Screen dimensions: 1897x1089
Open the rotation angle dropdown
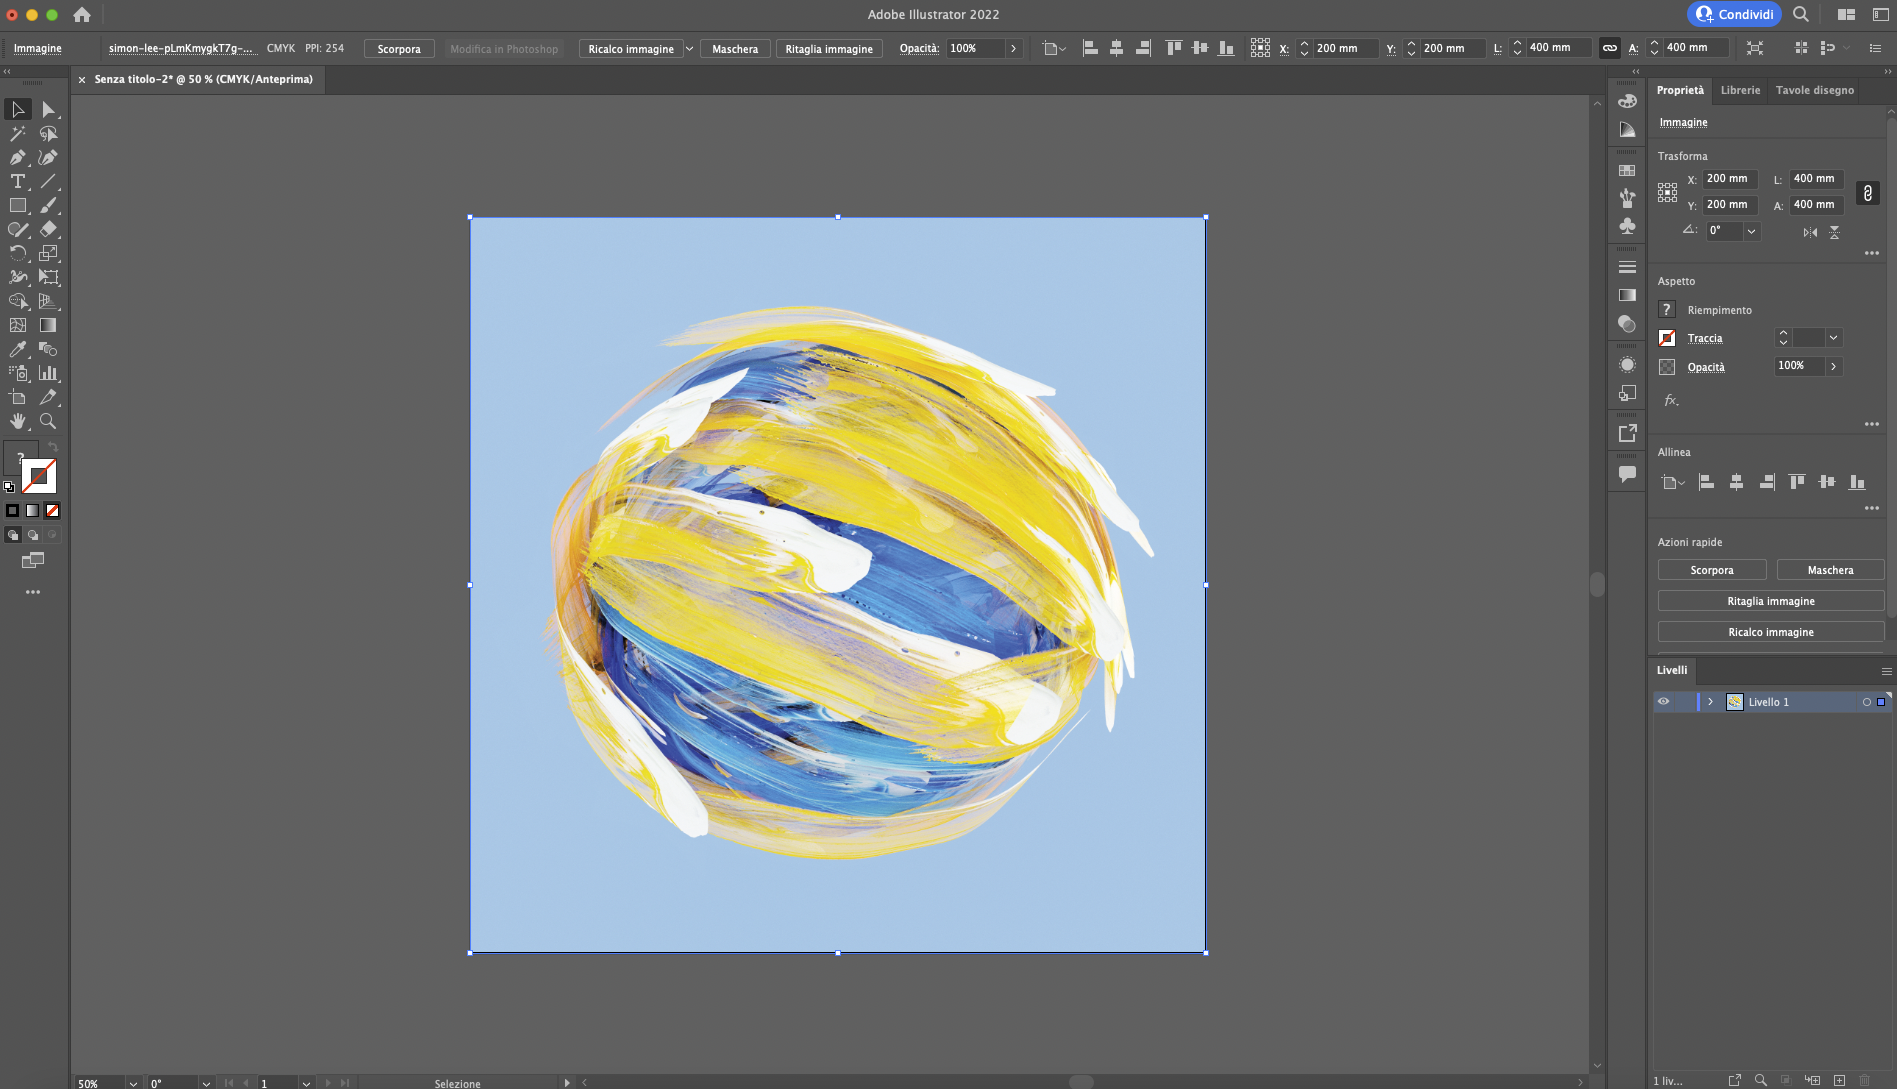pyautogui.click(x=1750, y=231)
